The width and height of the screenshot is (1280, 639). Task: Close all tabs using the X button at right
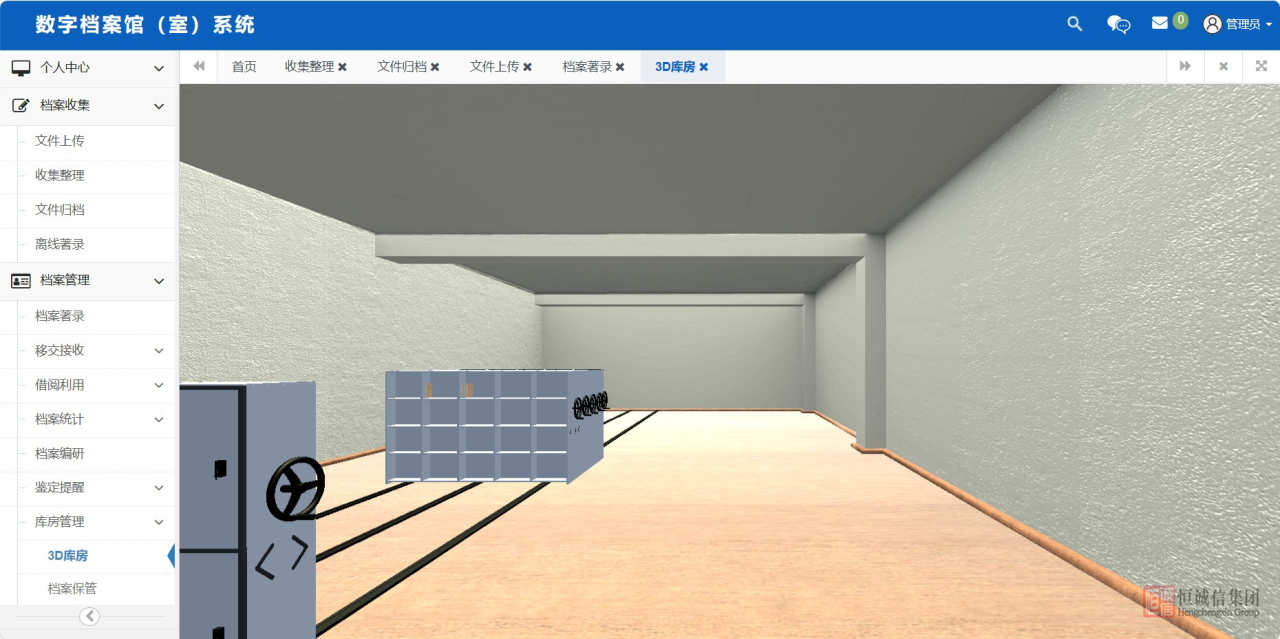click(1223, 66)
